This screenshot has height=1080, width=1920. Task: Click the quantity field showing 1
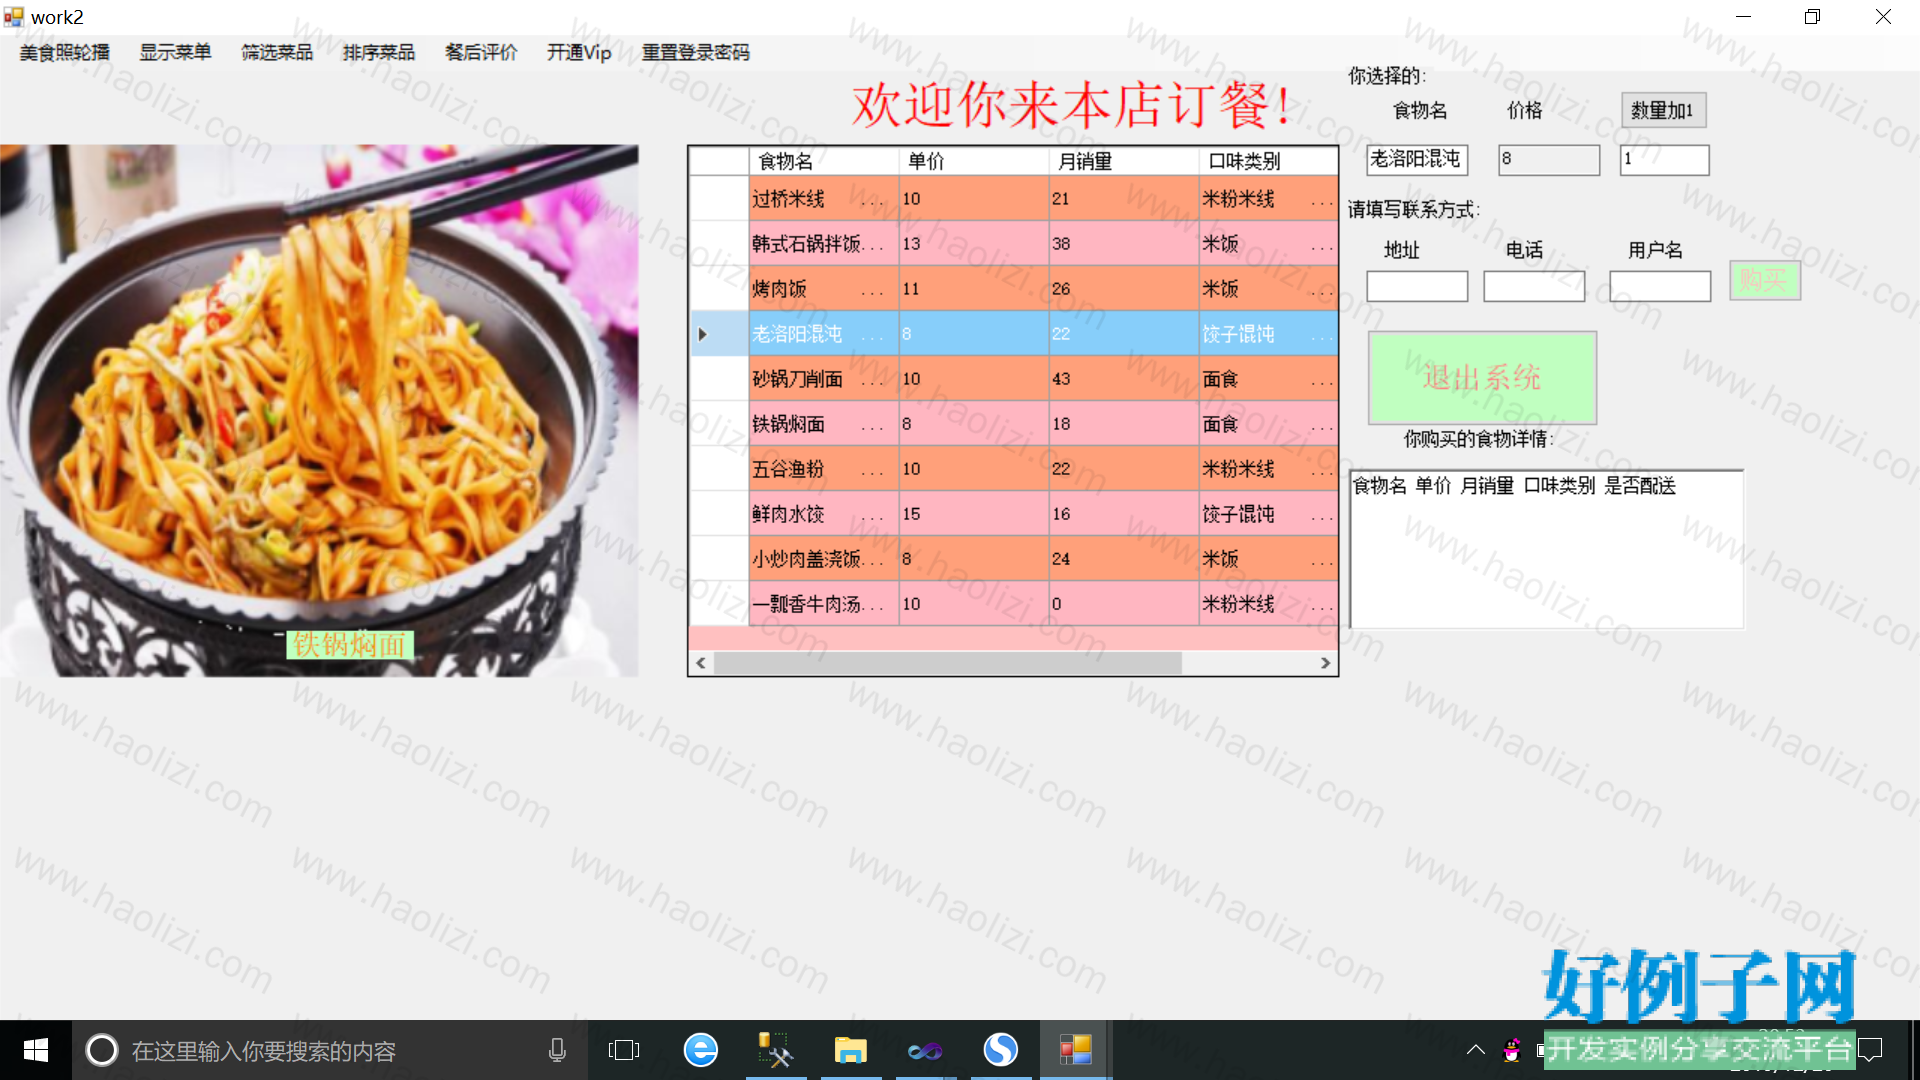coord(1665,160)
